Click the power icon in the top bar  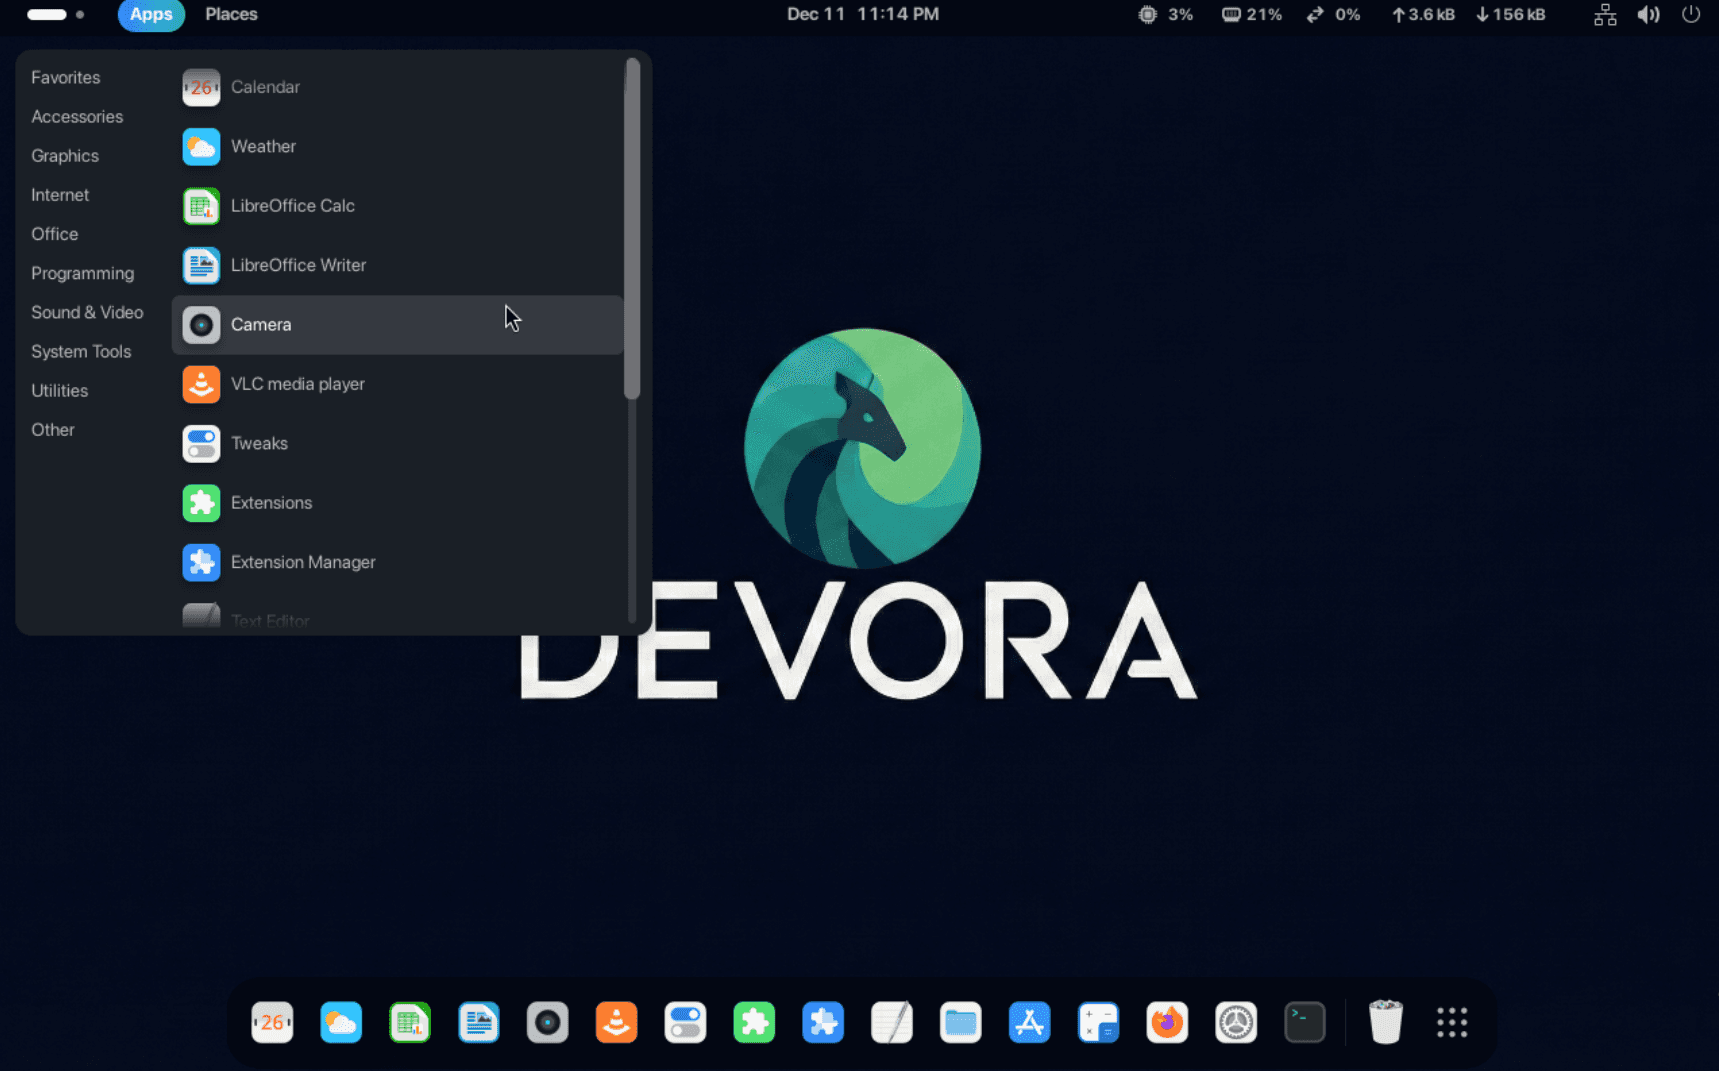1692,14
